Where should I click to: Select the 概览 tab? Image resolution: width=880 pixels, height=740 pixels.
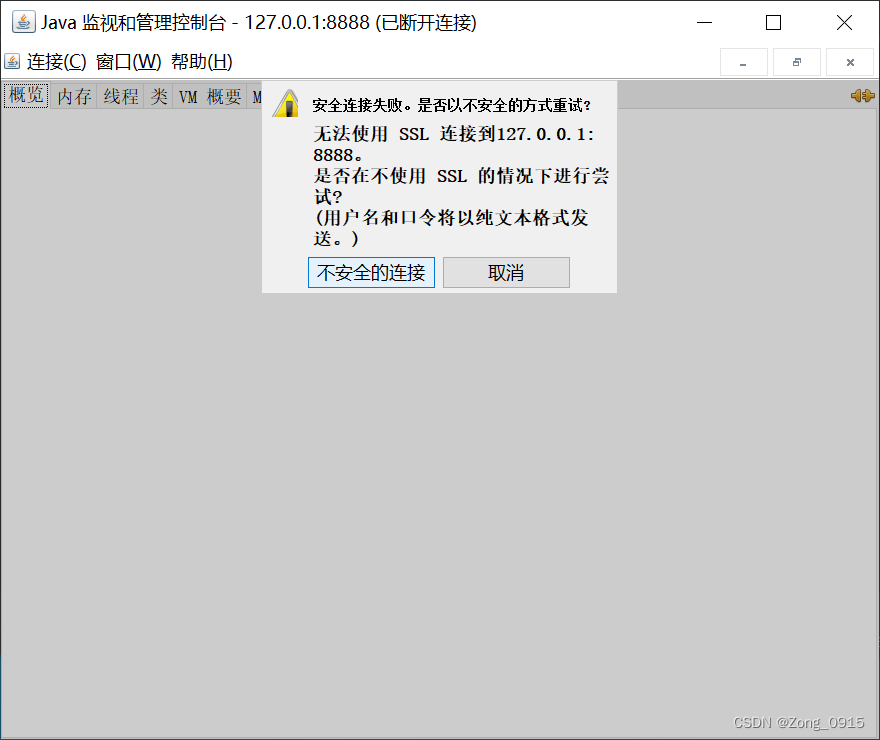point(24,96)
